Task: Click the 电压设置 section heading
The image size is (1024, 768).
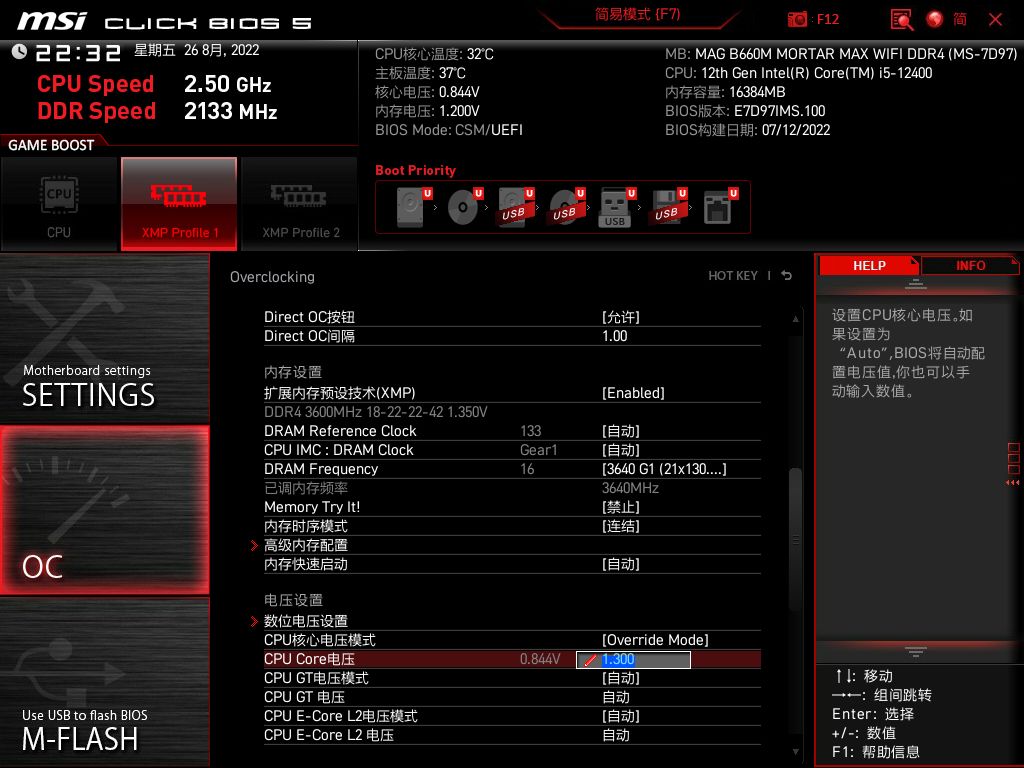Action: click(293, 600)
